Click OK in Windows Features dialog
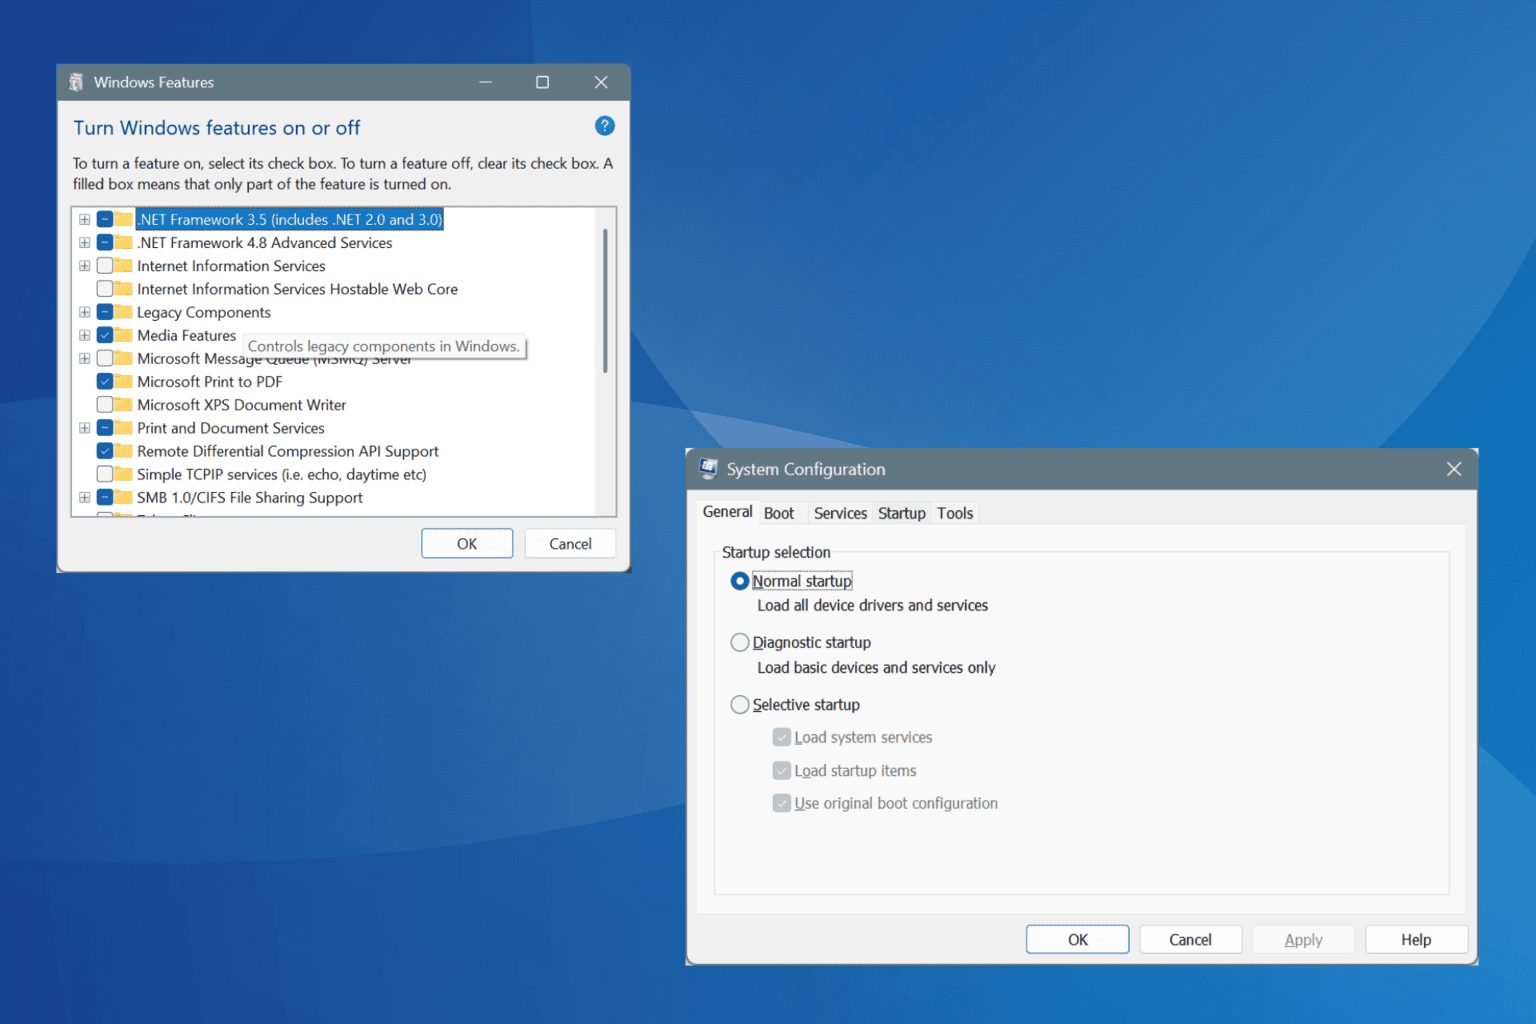Image resolution: width=1536 pixels, height=1024 pixels. 467,543
